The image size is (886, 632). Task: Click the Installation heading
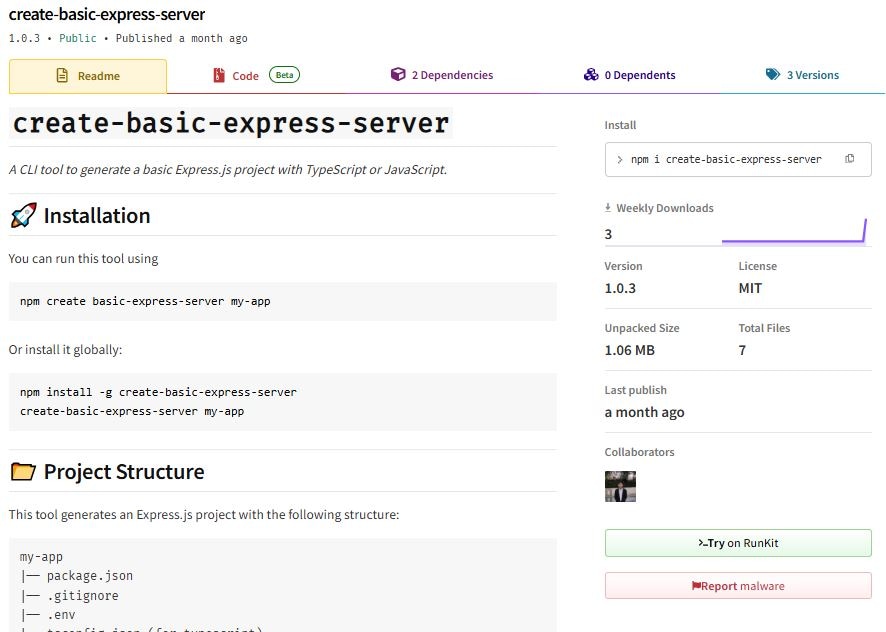pyautogui.click(x=97, y=215)
